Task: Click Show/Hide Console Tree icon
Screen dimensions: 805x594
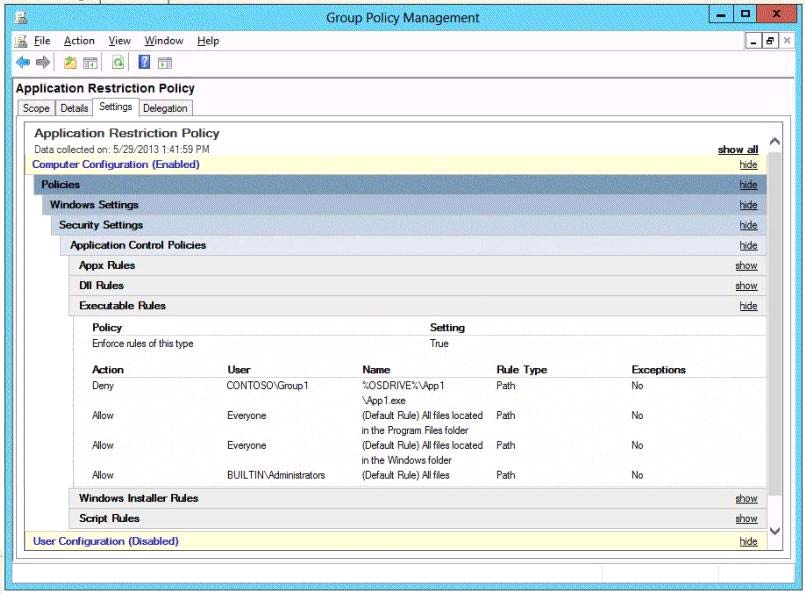Action: pos(90,63)
